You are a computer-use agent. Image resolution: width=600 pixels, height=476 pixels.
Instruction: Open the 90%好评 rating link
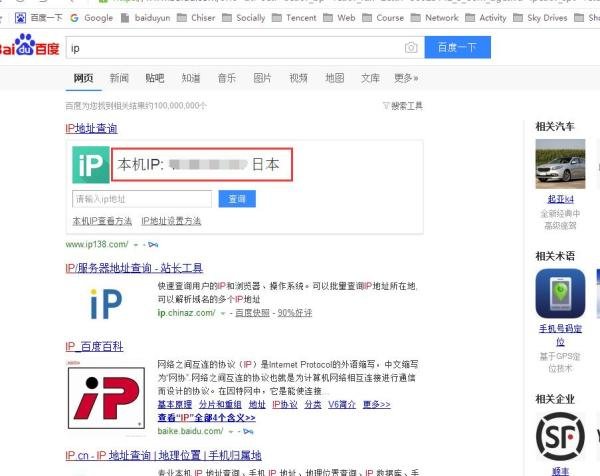[x=295, y=313]
